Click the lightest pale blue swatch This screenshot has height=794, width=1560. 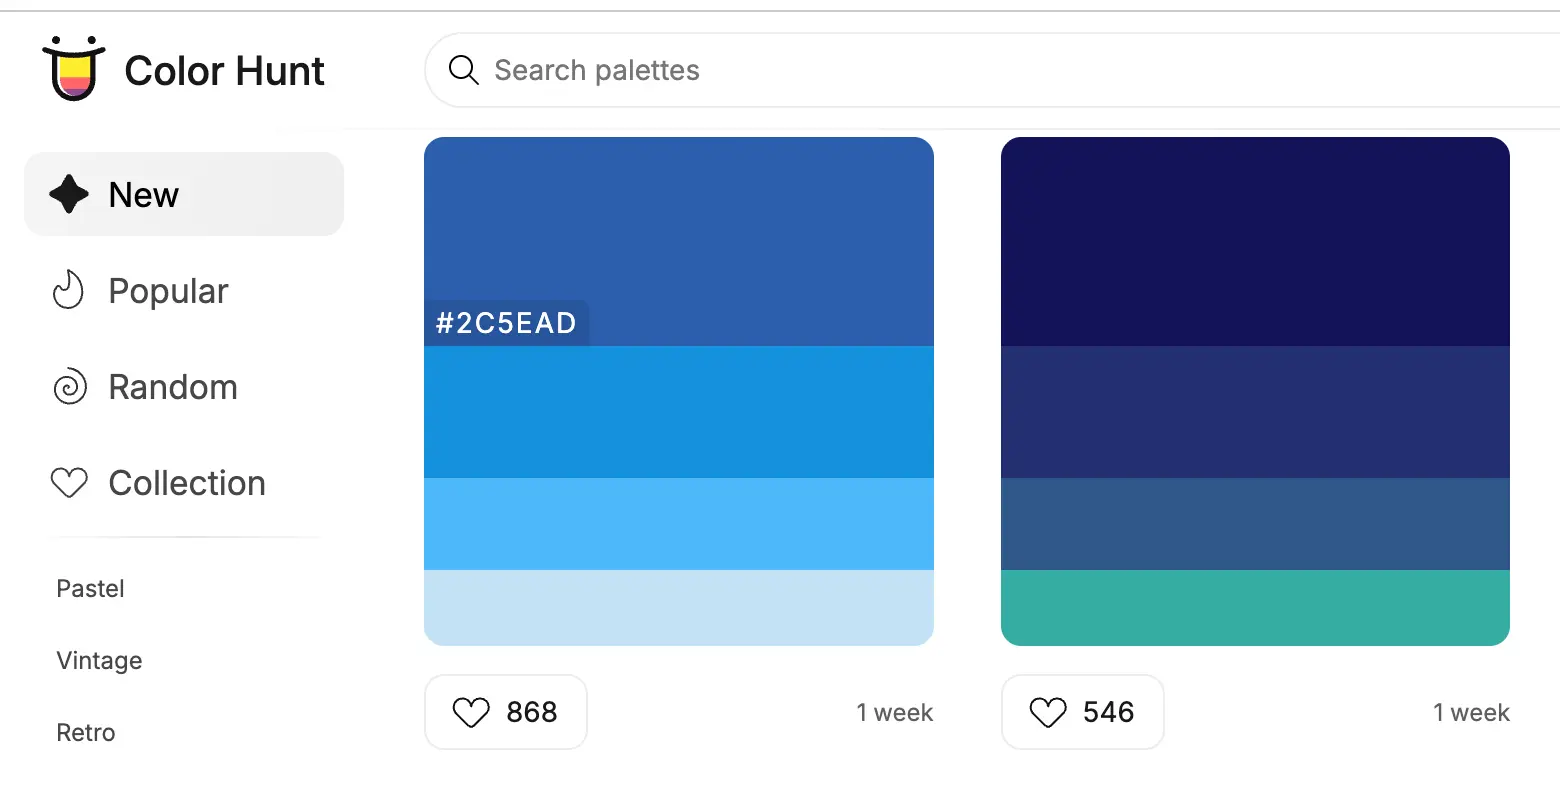pyautogui.click(x=679, y=607)
